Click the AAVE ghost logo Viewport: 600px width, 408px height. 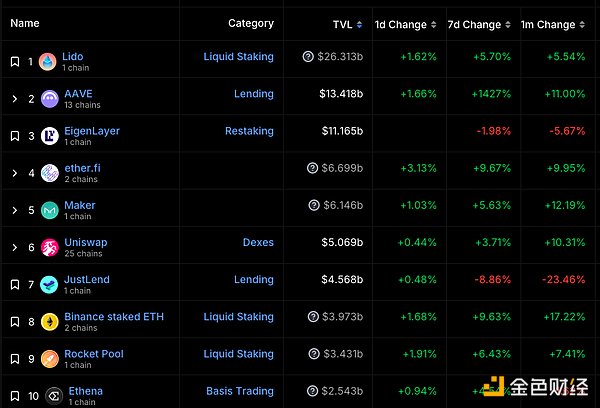[48, 99]
